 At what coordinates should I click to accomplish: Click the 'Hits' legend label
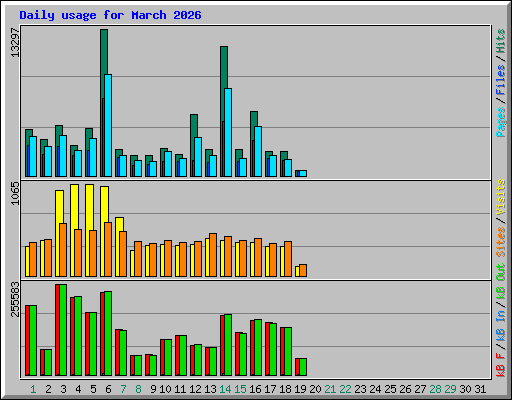click(x=501, y=41)
